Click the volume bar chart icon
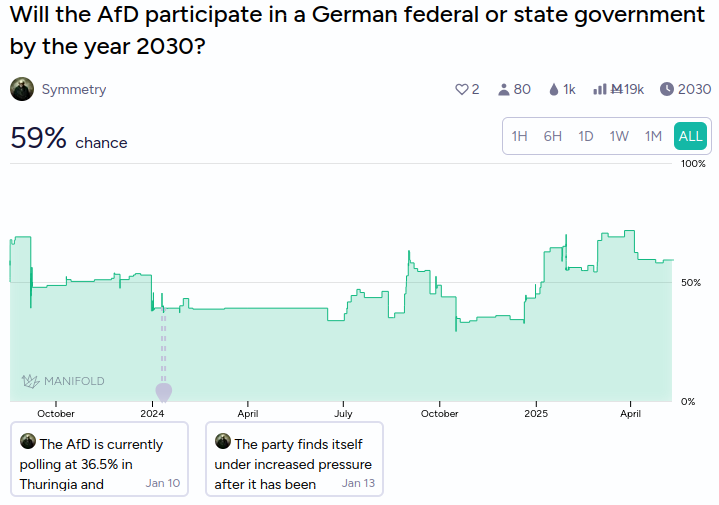The width and height of the screenshot is (719, 505). pos(599,89)
